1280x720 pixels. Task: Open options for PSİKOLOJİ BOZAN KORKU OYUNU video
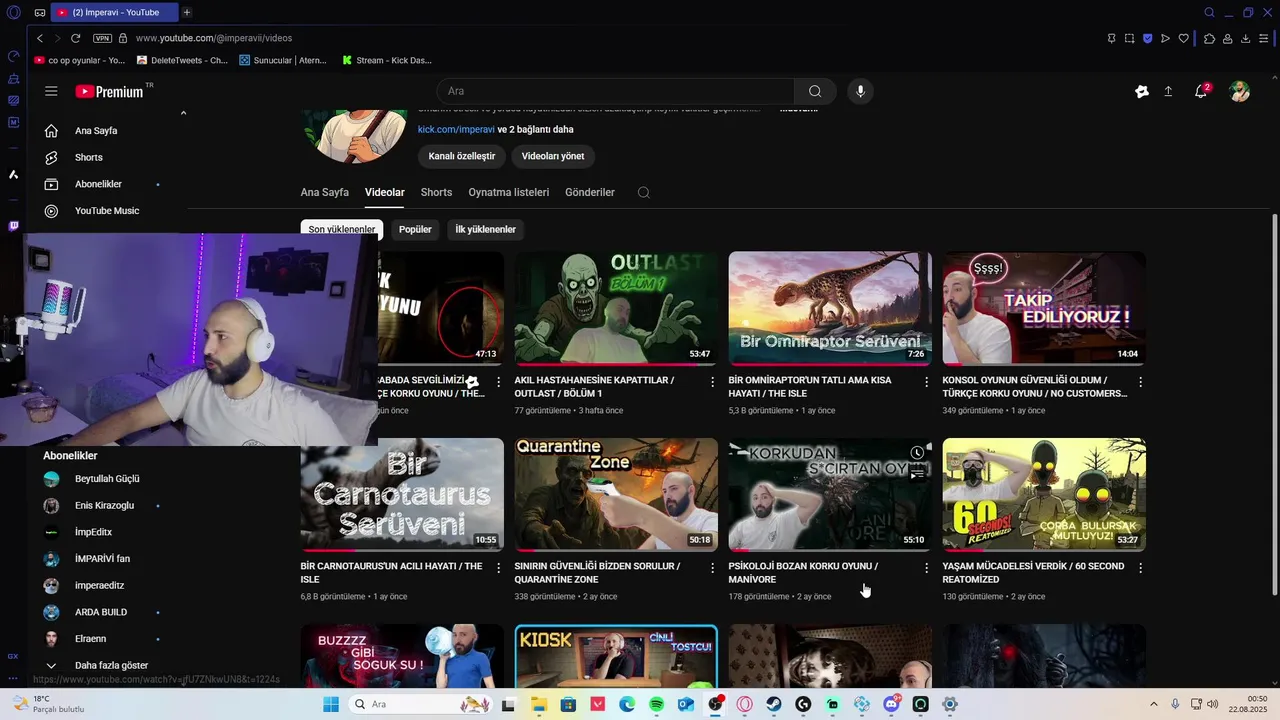[926, 568]
